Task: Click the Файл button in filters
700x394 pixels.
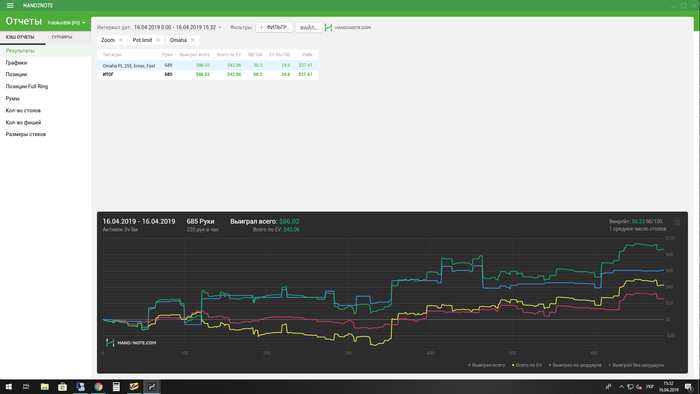Action: coord(308,28)
